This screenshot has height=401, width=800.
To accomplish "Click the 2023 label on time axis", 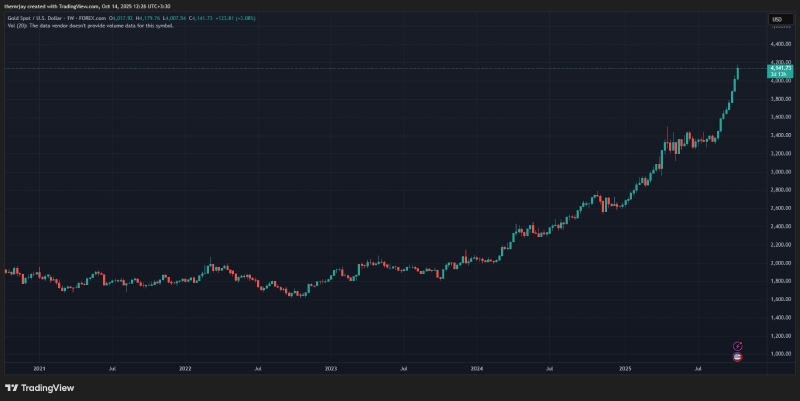I will click(331, 368).
